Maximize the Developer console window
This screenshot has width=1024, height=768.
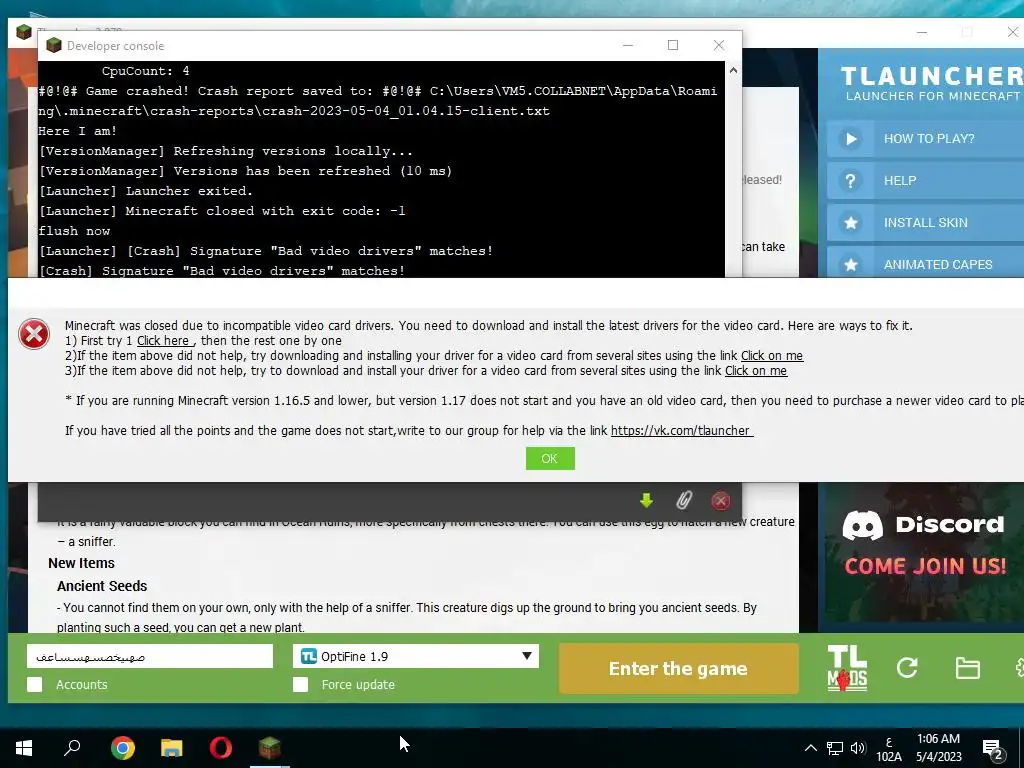click(x=673, y=45)
